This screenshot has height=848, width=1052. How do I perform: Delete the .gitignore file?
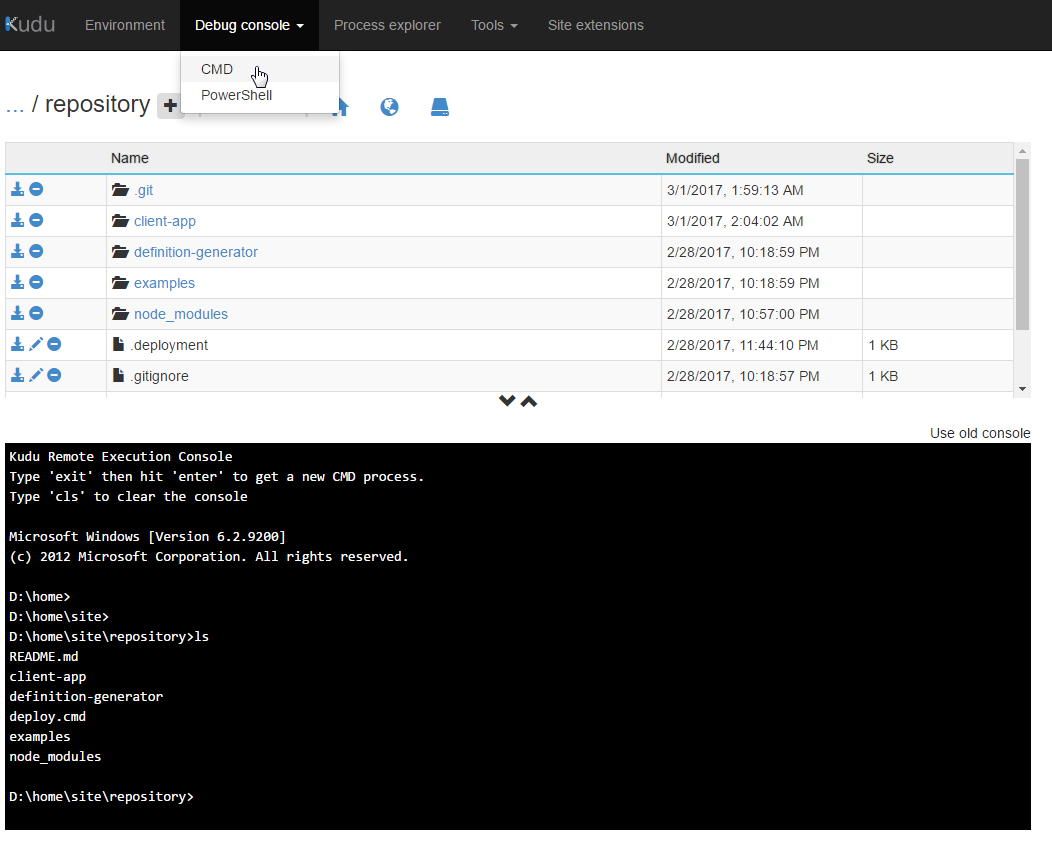(x=54, y=375)
